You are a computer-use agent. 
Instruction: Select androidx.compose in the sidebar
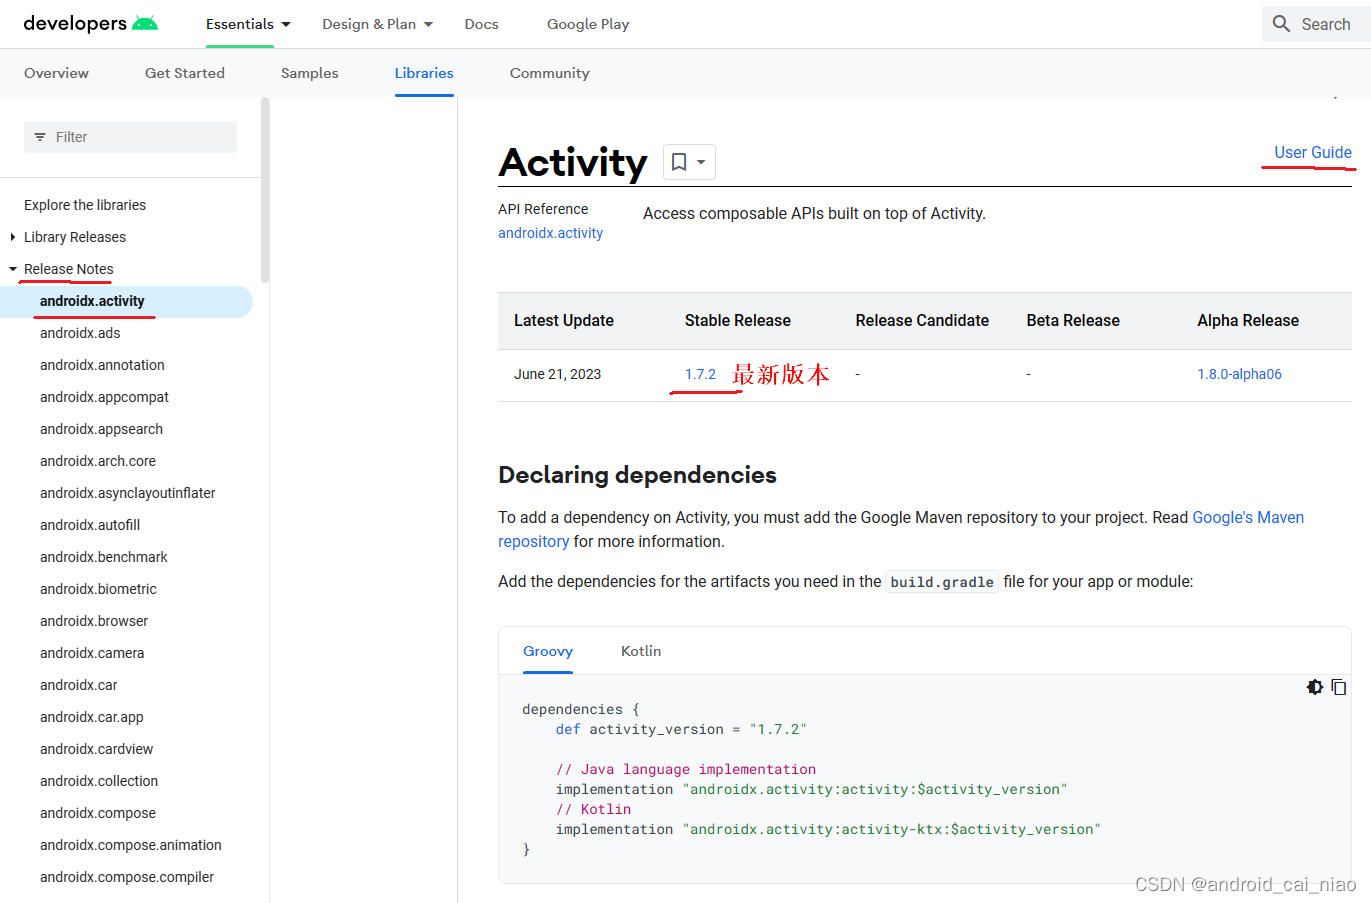pyautogui.click(x=98, y=813)
